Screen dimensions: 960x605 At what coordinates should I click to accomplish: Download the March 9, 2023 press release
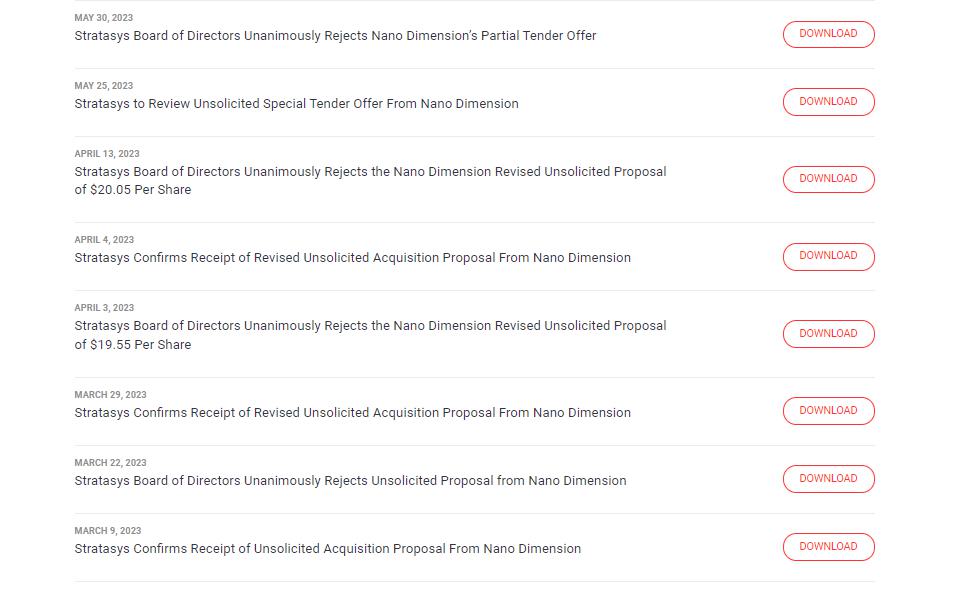(828, 547)
